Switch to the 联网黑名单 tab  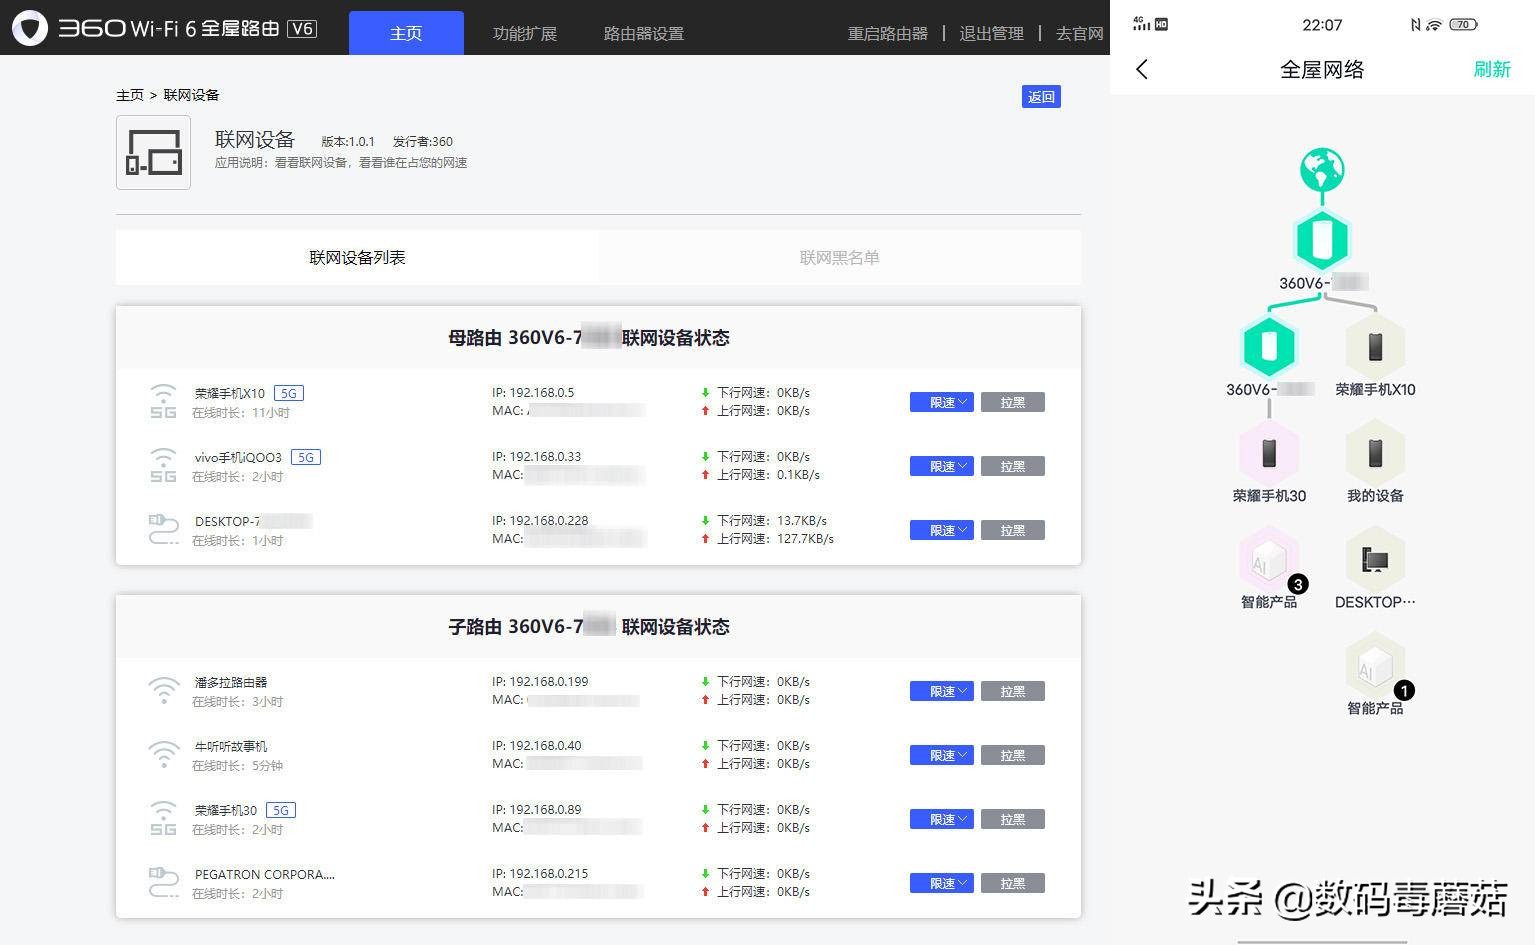click(x=839, y=257)
